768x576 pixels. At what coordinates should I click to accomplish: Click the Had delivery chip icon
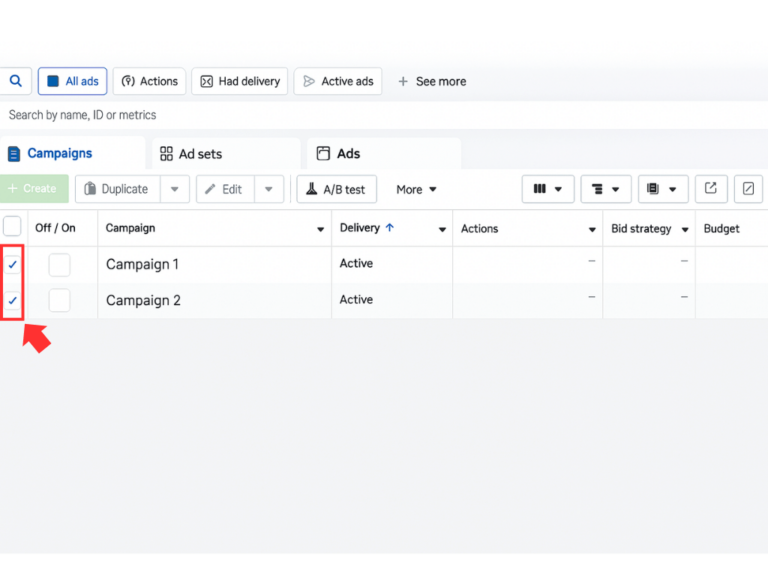[x=207, y=81]
